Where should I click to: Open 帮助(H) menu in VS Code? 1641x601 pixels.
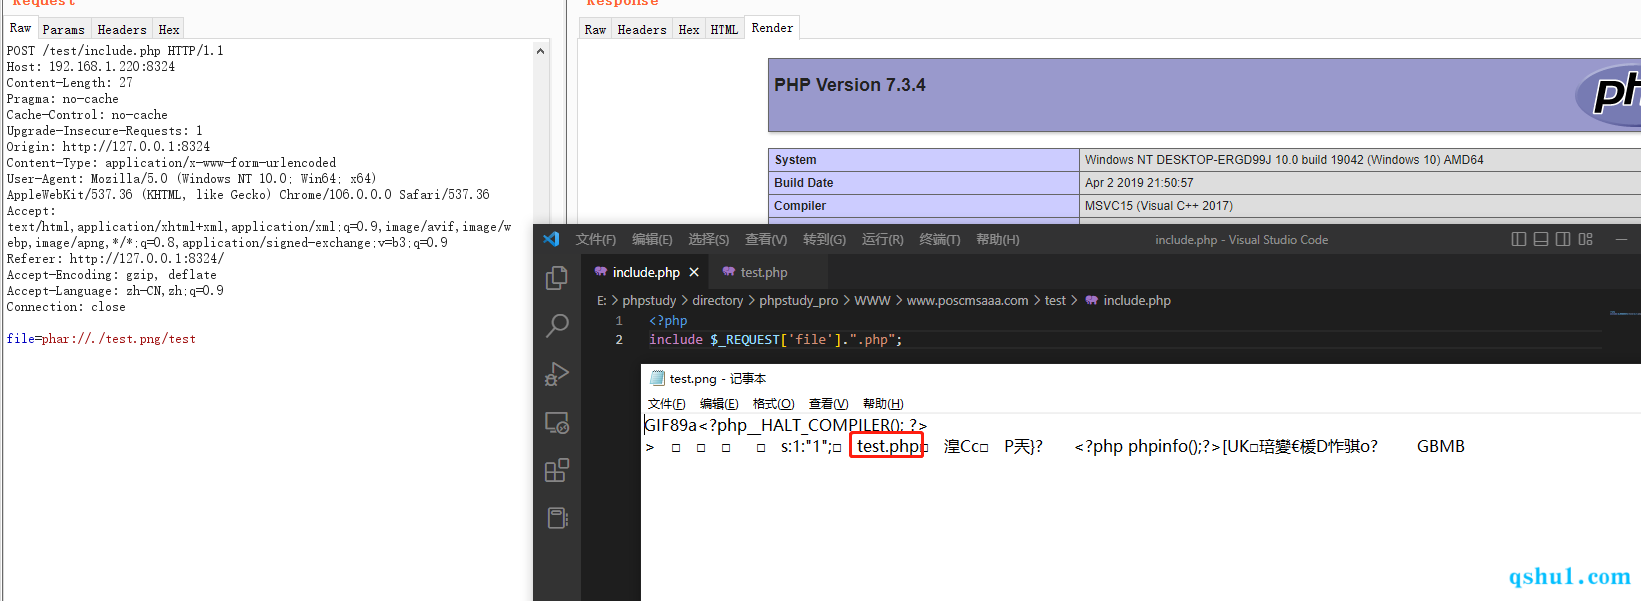998,239
